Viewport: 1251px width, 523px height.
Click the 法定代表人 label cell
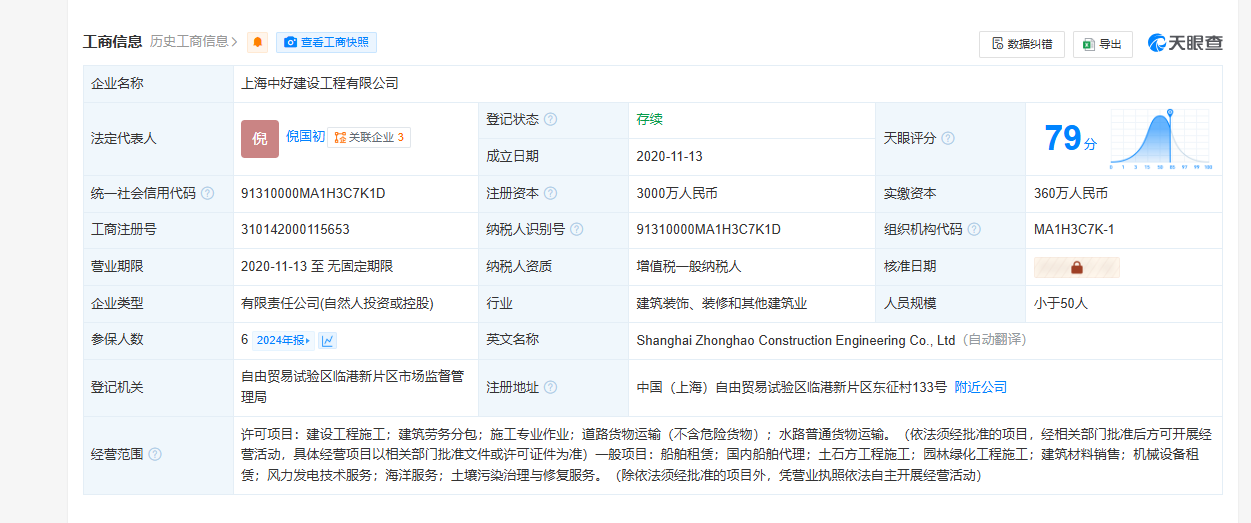pyautogui.click(x=158, y=139)
